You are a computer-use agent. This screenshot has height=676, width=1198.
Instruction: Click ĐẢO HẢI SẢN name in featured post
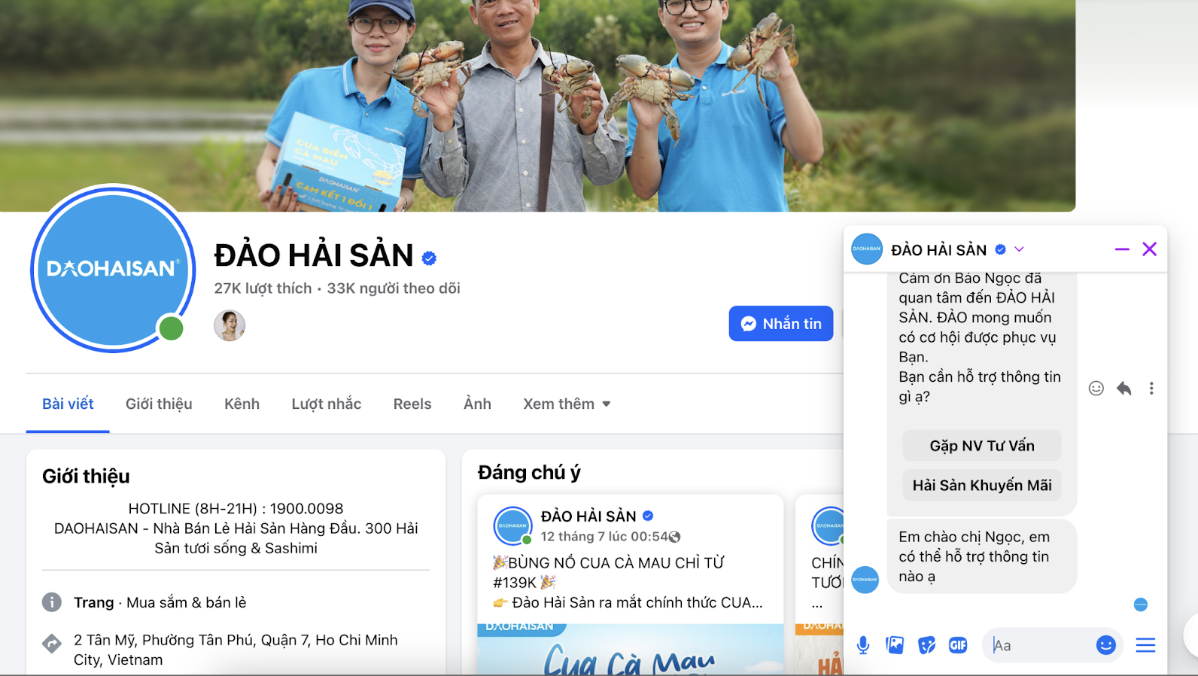tap(588, 516)
